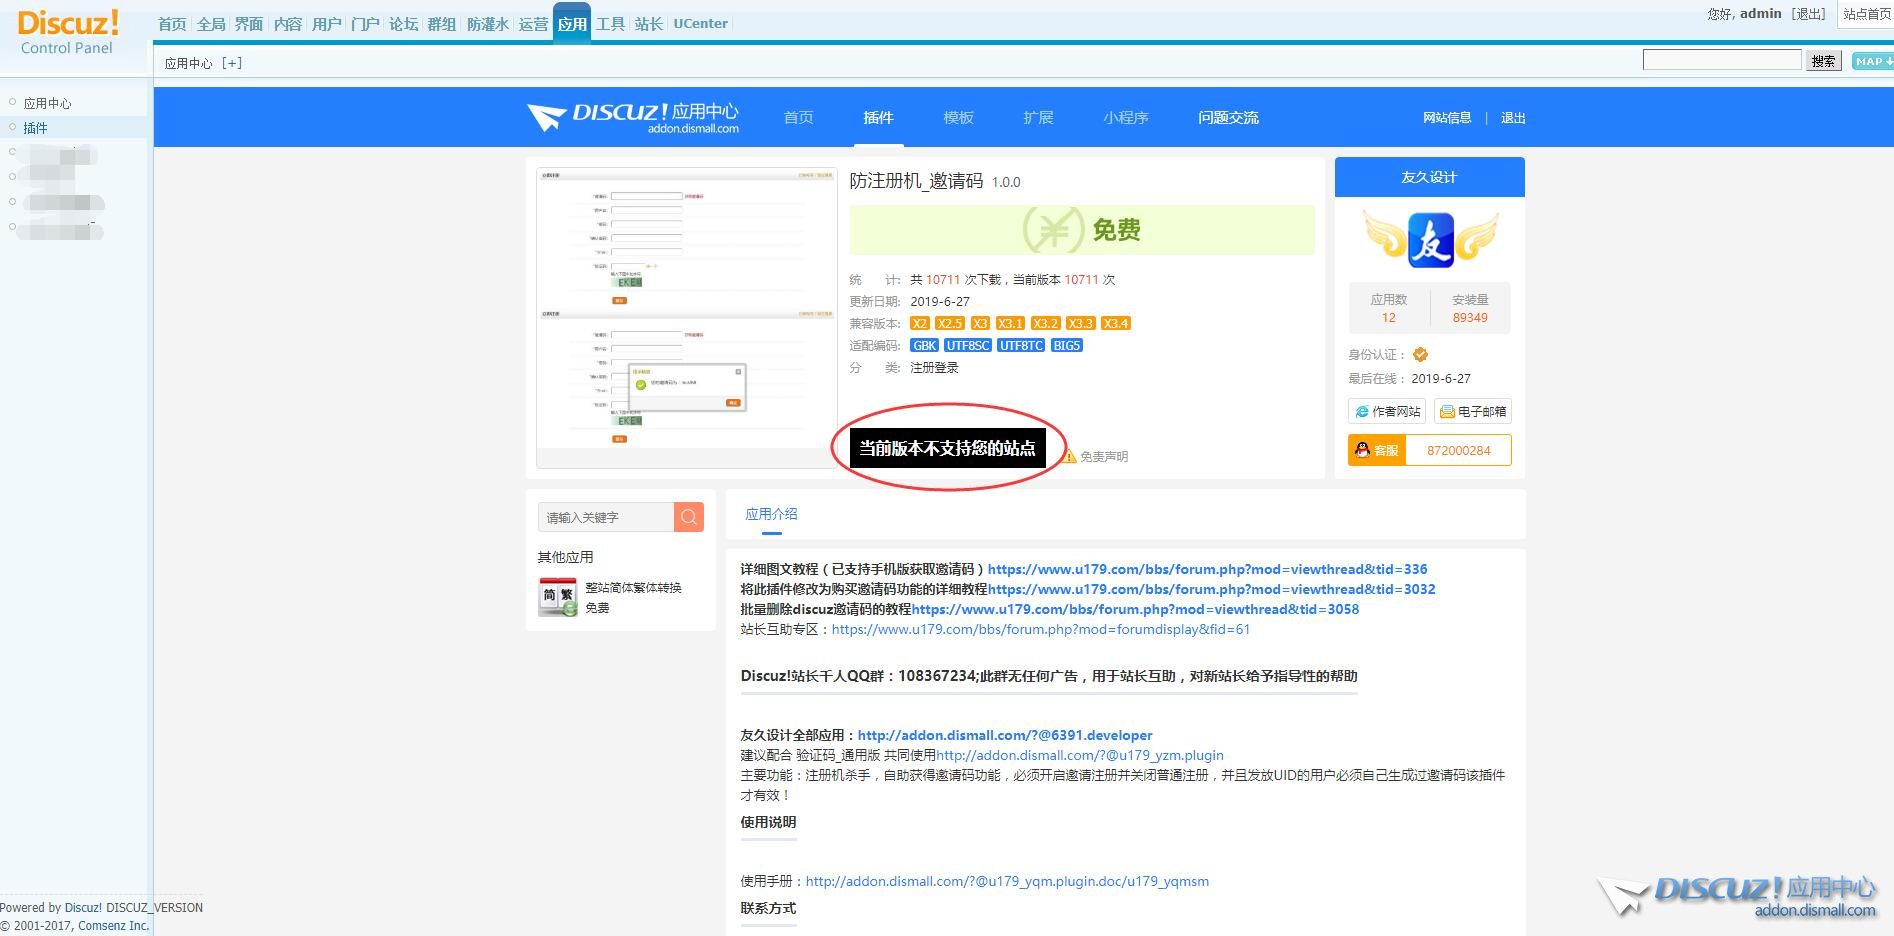Click the identity verification badge icon

click(1421, 354)
